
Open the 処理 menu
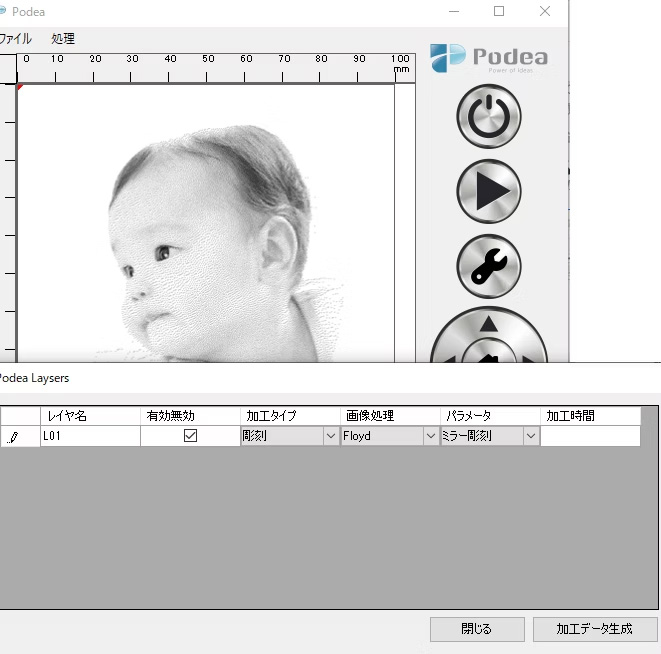pyautogui.click(x=63, y=39)
